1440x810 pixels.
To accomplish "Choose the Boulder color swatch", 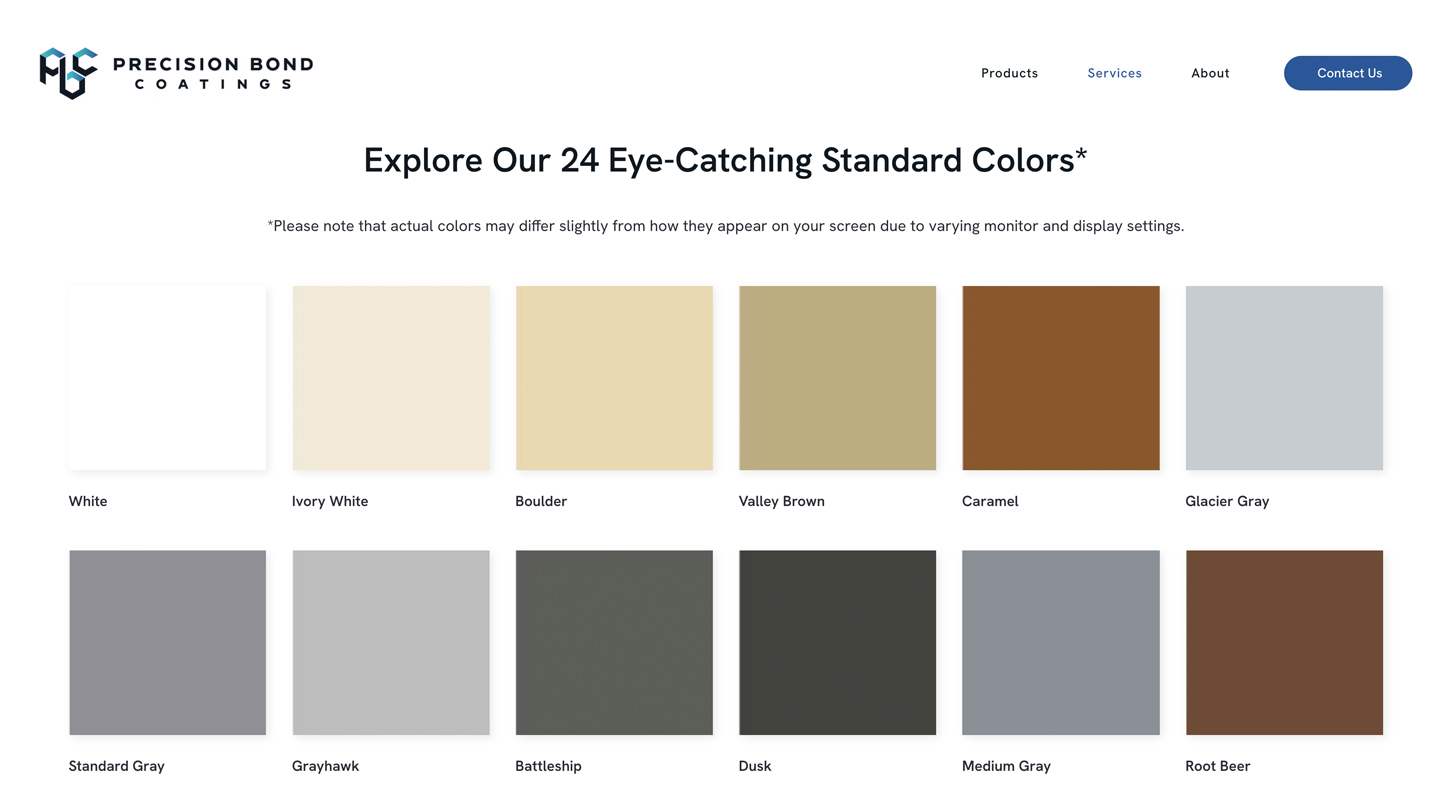I will point(614,378).
